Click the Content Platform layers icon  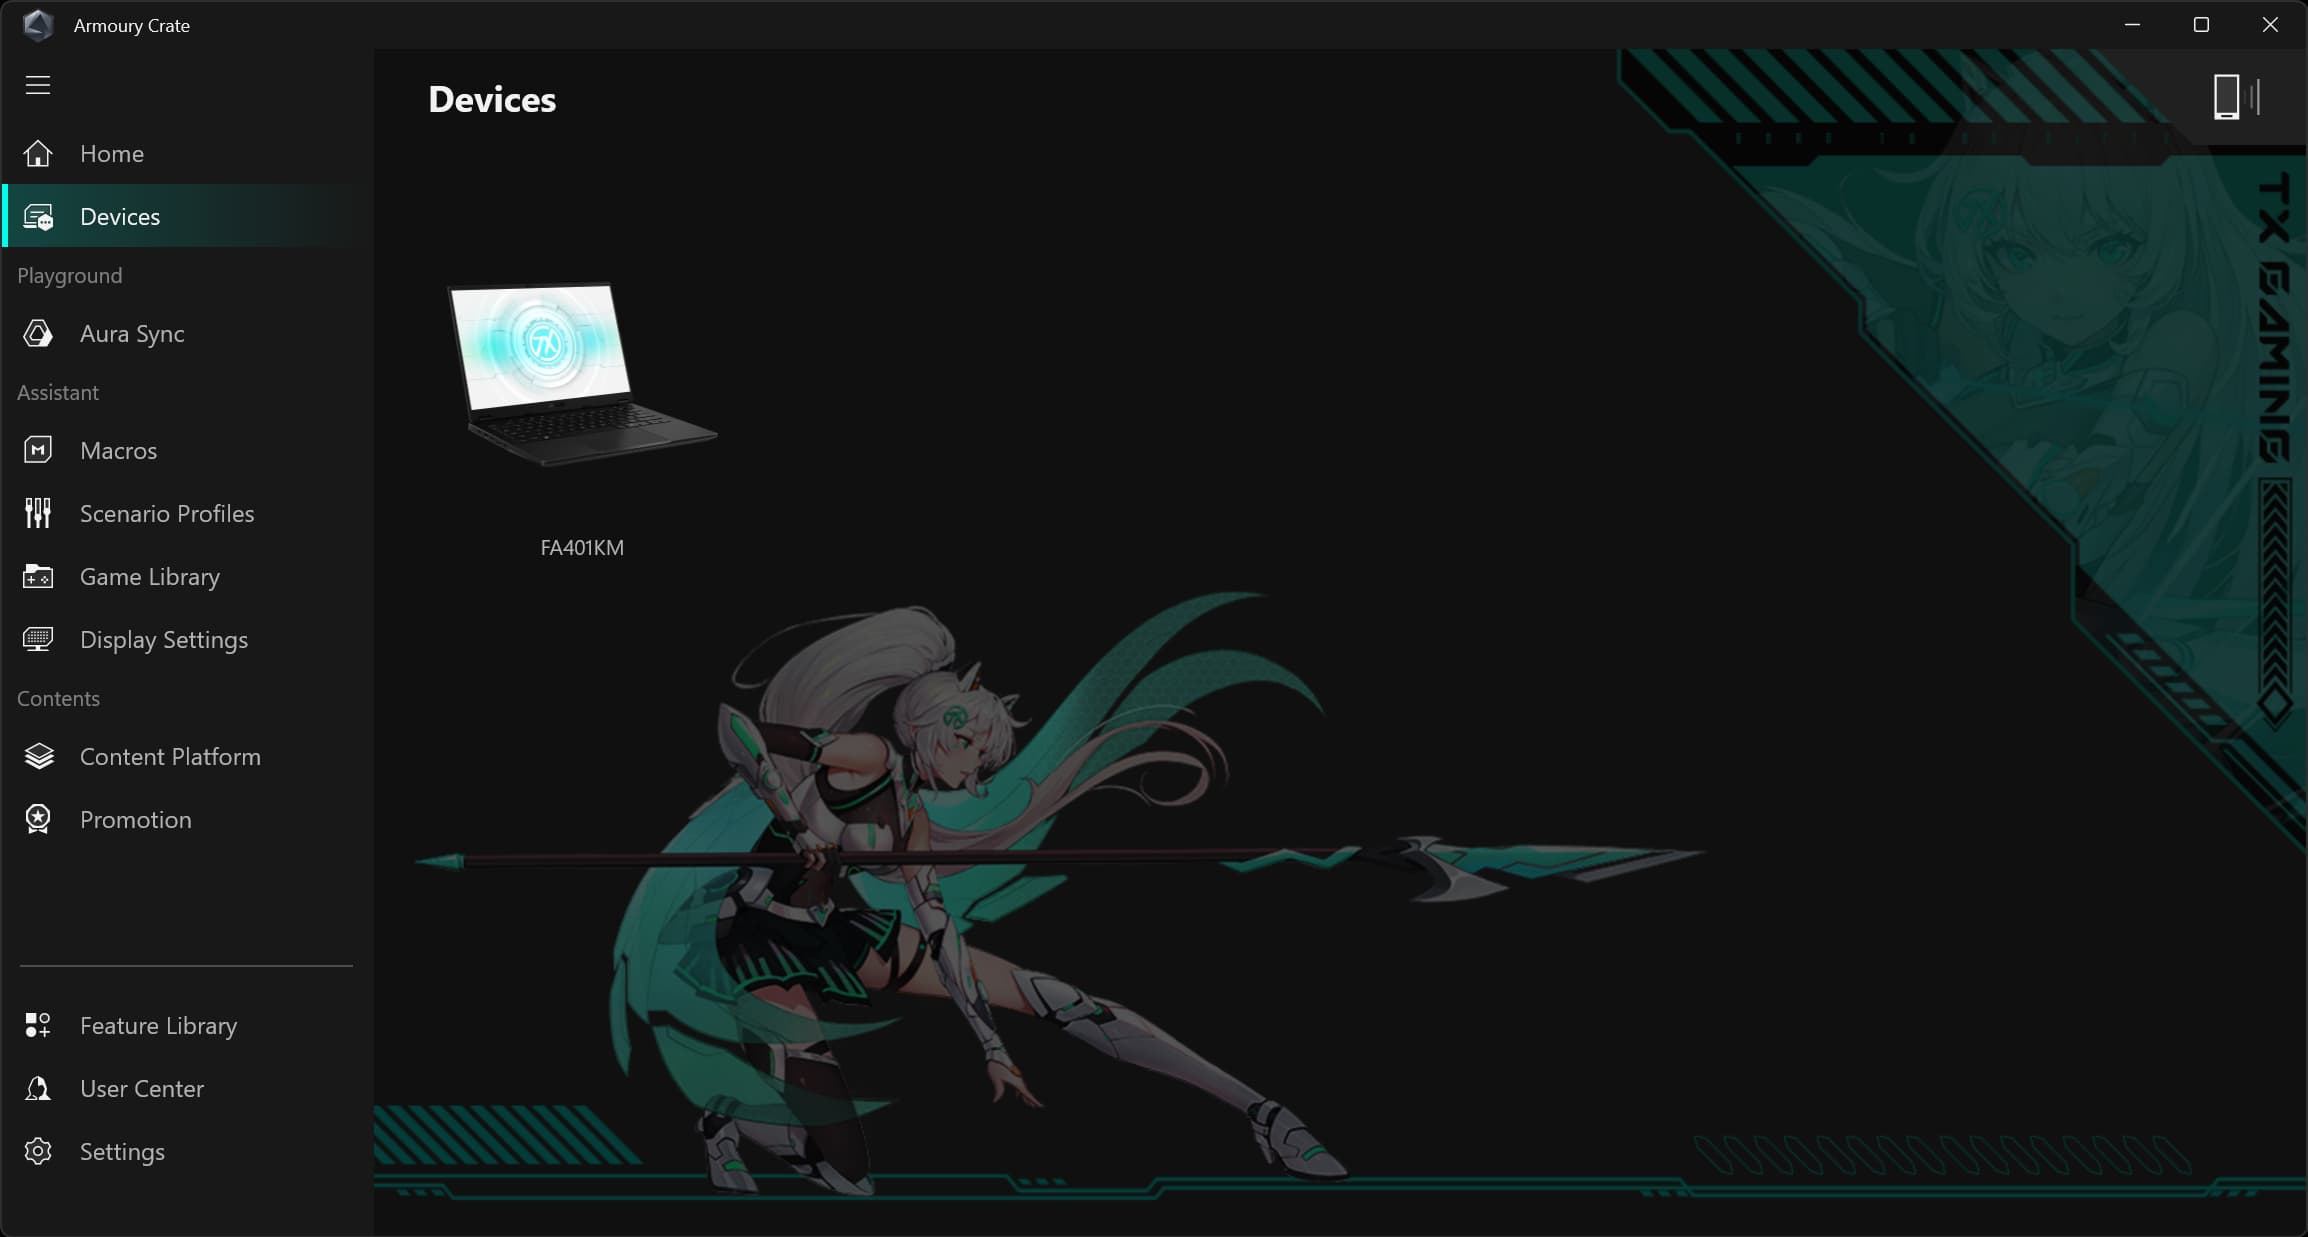point(38,757)
